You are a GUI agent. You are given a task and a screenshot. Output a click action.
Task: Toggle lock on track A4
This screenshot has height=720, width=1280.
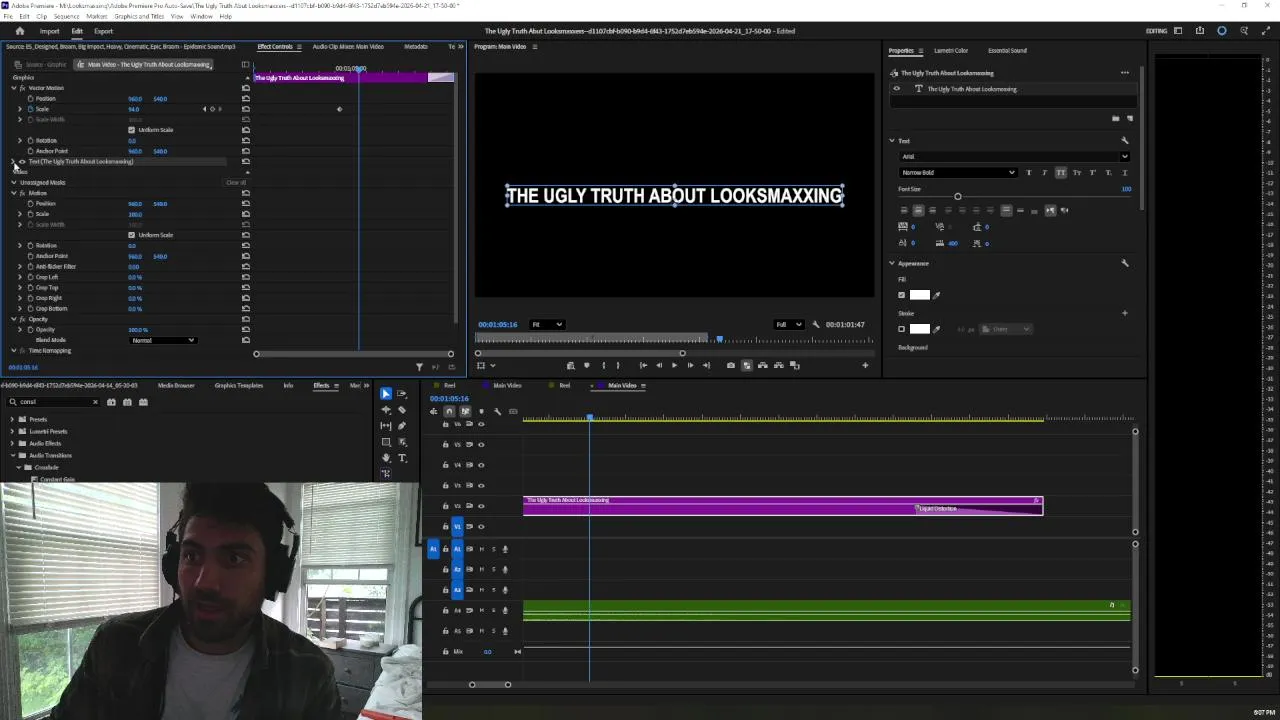446,610
